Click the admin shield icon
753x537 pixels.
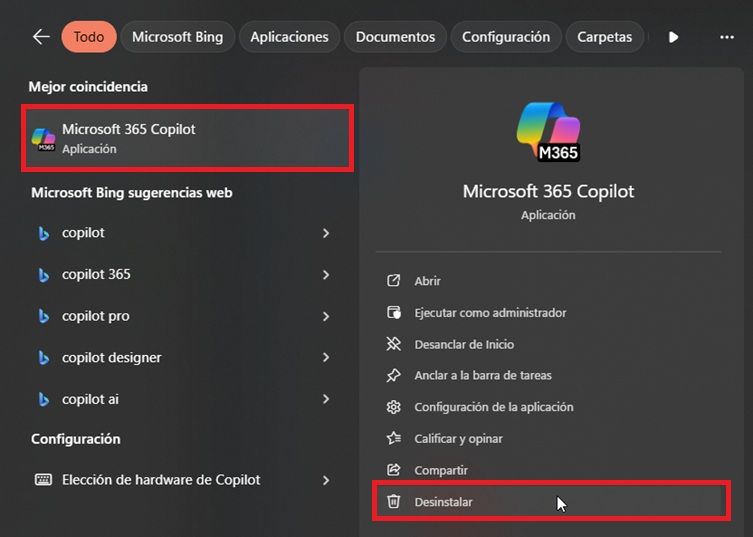click(394, 313)
